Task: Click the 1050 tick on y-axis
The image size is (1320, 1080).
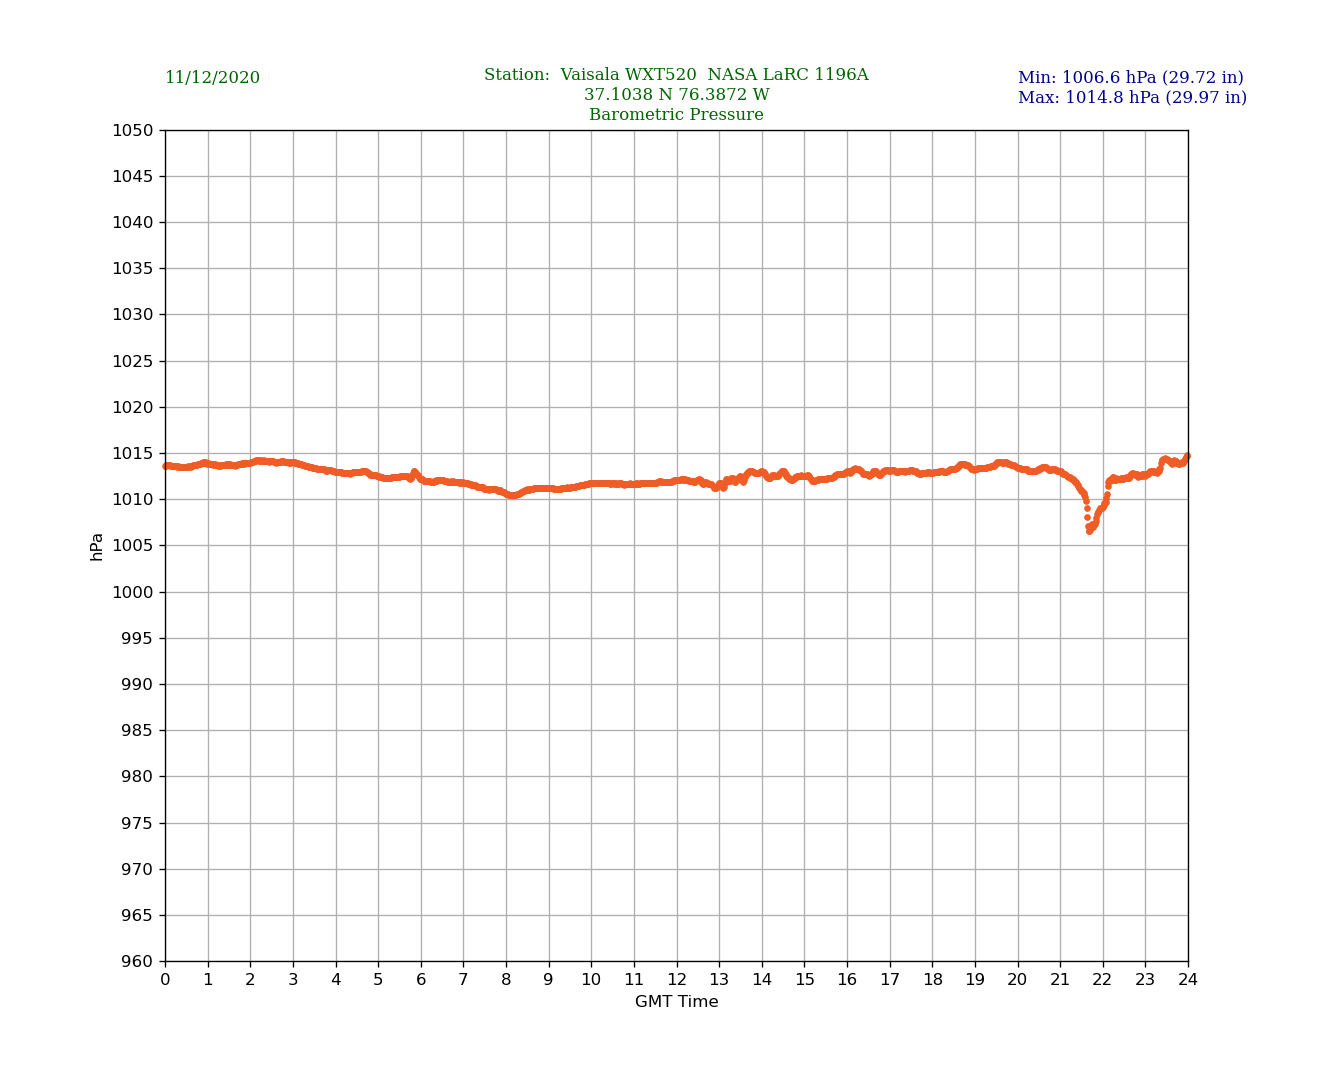Action: (133, 130)
